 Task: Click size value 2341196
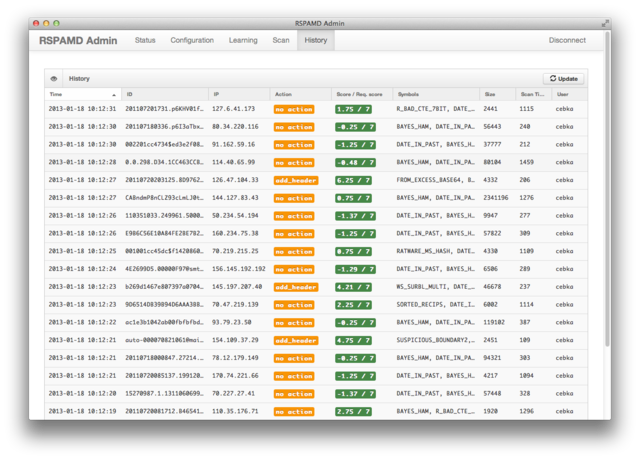496,198
